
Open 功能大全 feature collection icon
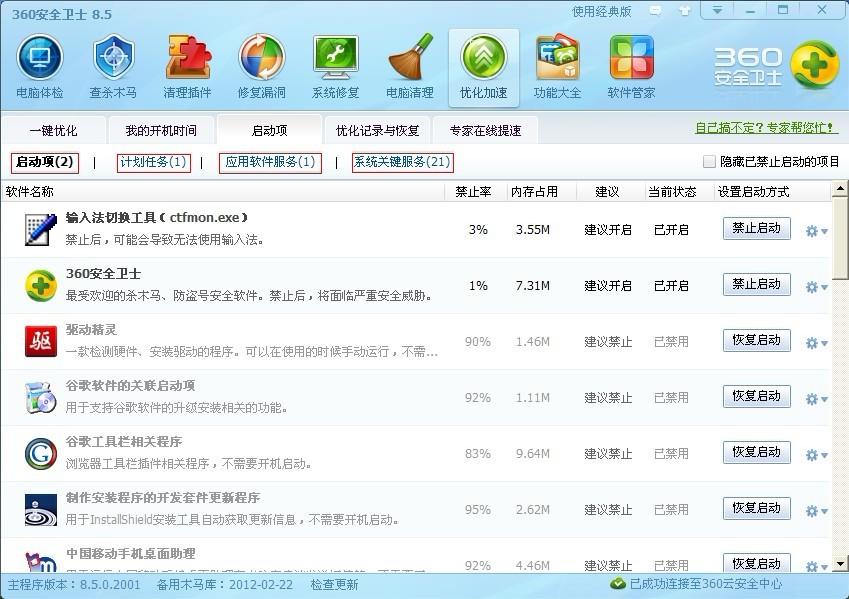point(558,58)
